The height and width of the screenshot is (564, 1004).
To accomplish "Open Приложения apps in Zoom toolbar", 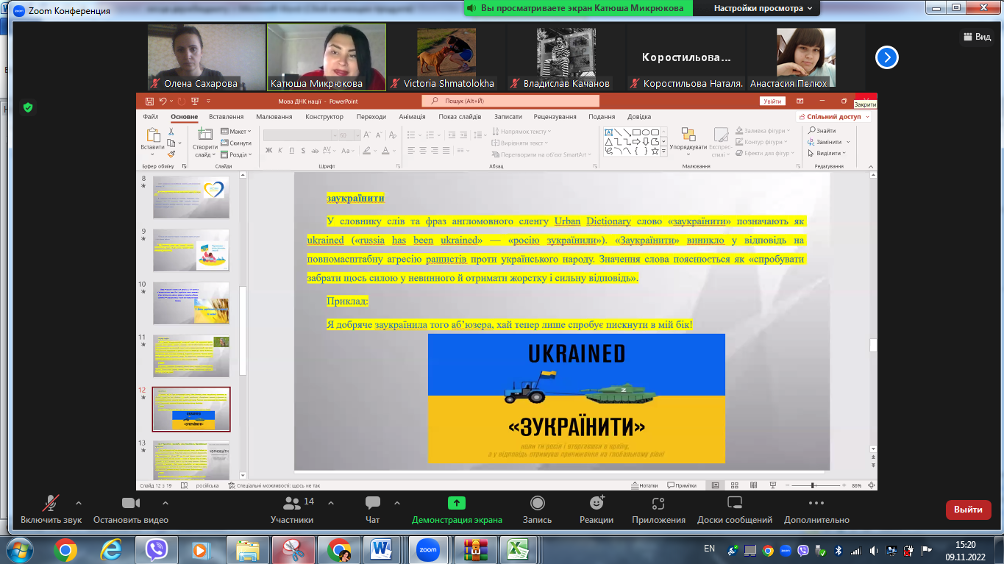I will pyautogui.click(x=657, y=508).
